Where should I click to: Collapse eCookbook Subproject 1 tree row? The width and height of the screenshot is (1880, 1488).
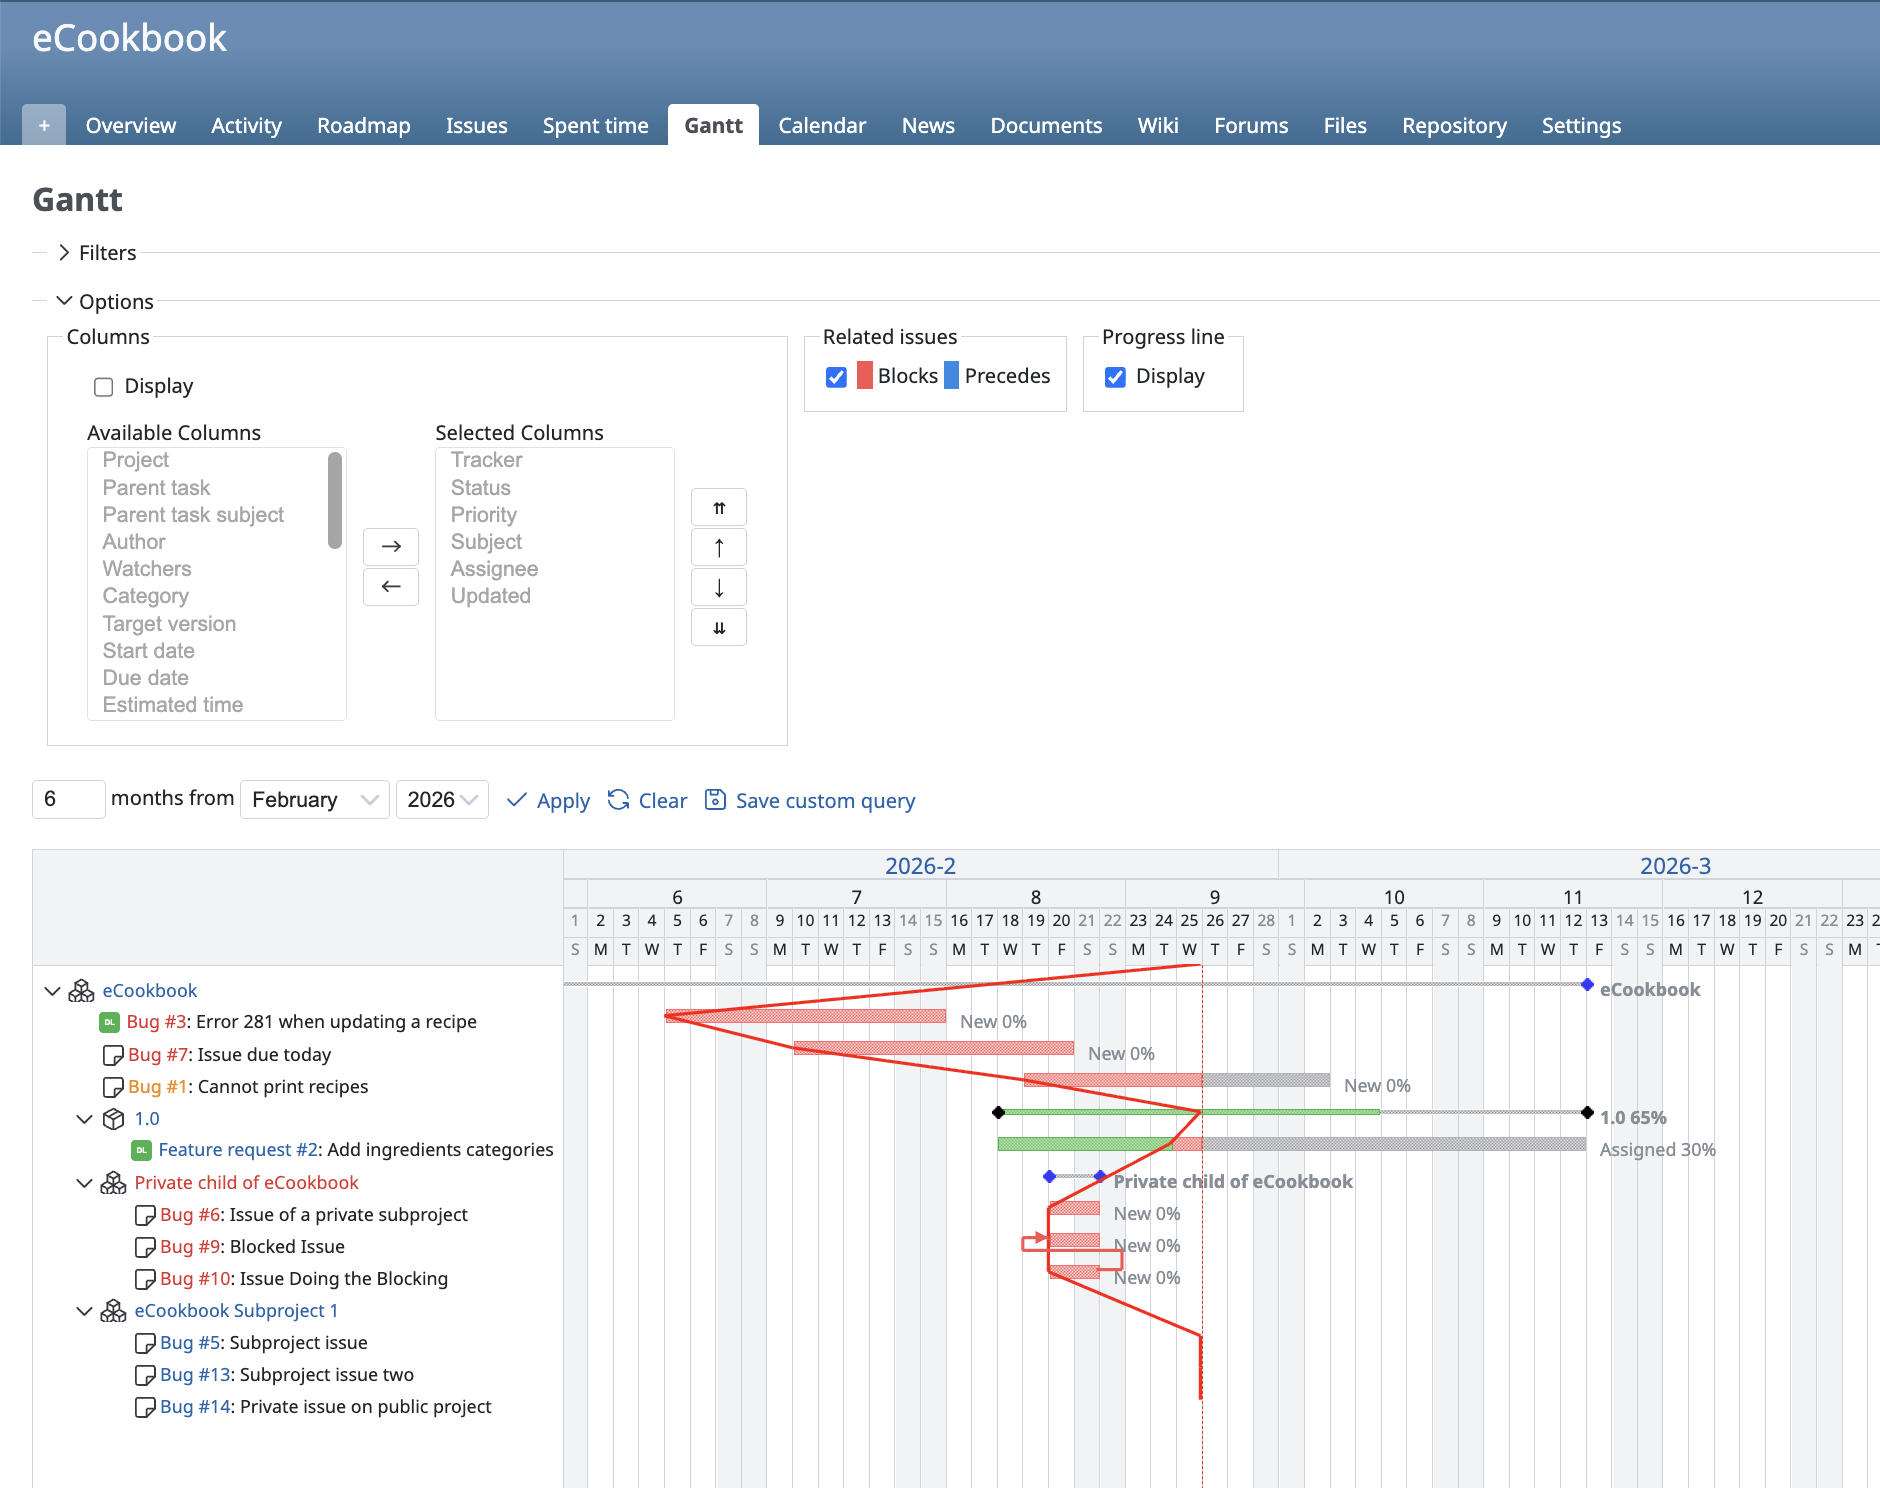85,1311
